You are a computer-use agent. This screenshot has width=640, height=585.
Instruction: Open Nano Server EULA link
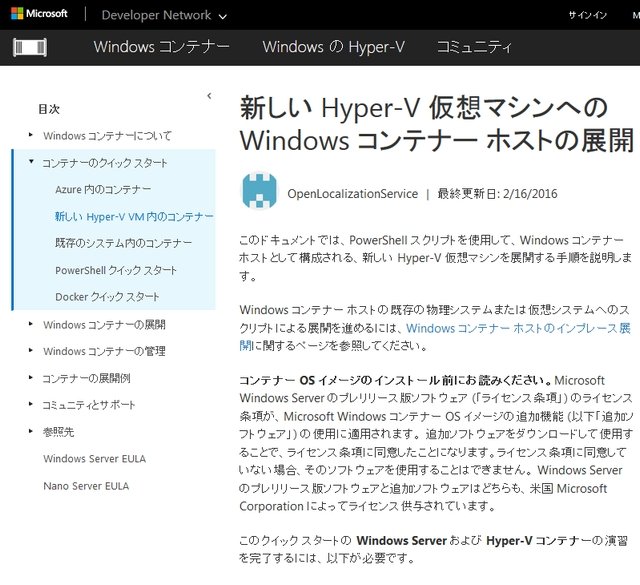click(x=86, y=486)
